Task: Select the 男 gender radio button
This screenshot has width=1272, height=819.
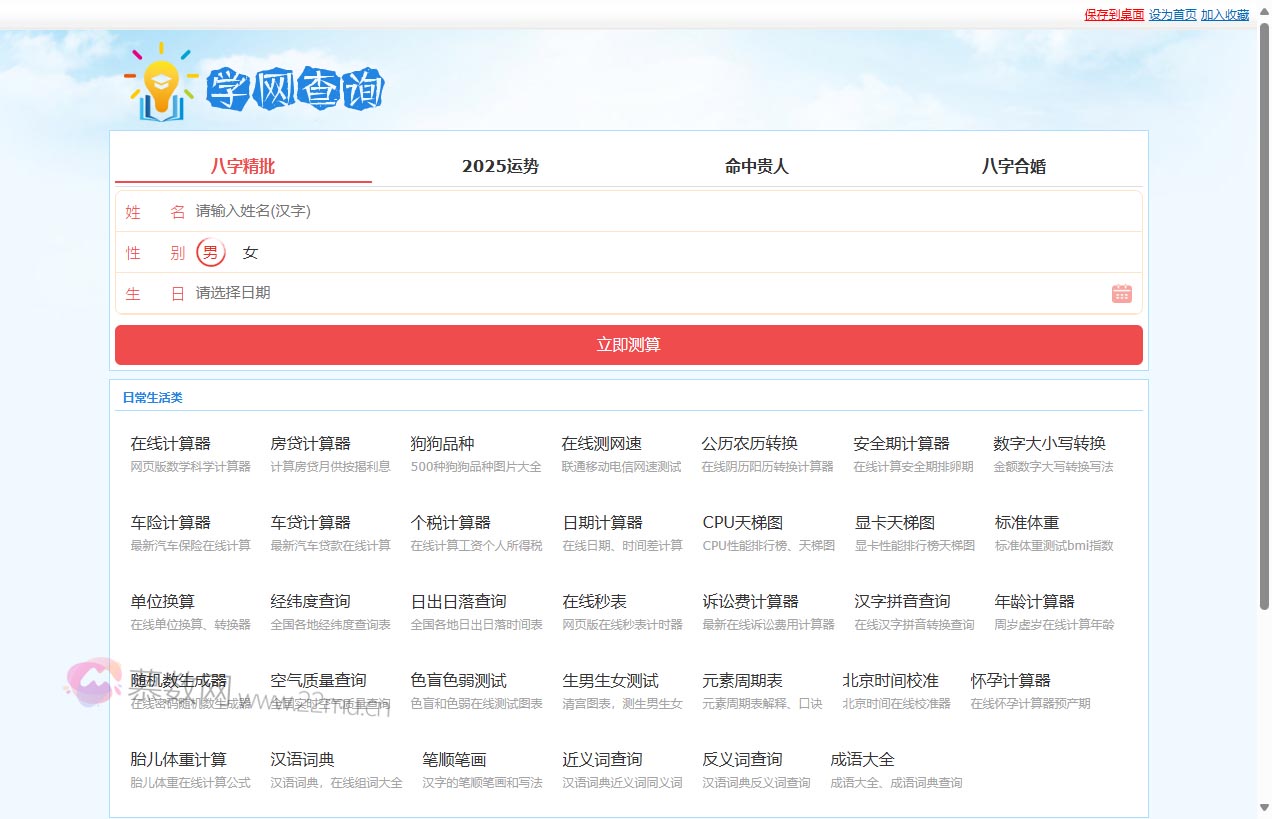Action: (209, 252)
